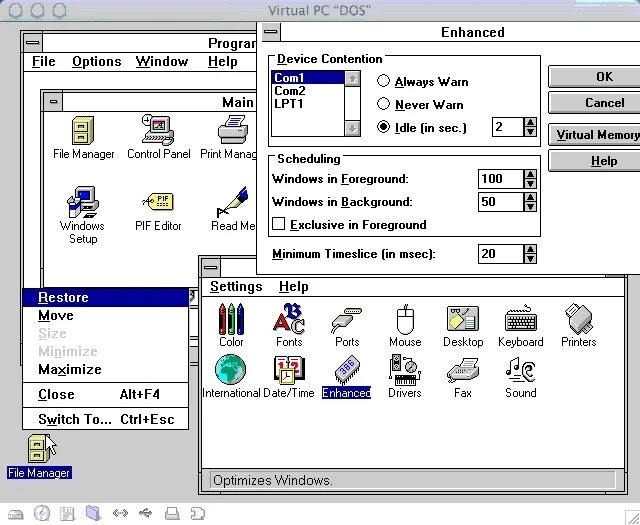The height and width of the screenshot is (525, 640).
Task: Open the Keyboard settings icon
Action: (x=521, y=325)
